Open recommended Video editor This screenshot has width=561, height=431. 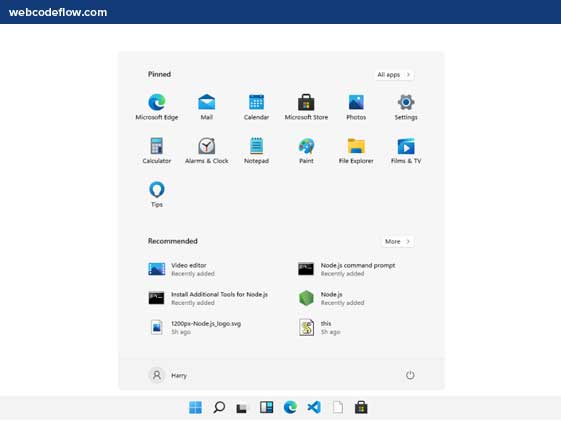click(x=181, y=269)
